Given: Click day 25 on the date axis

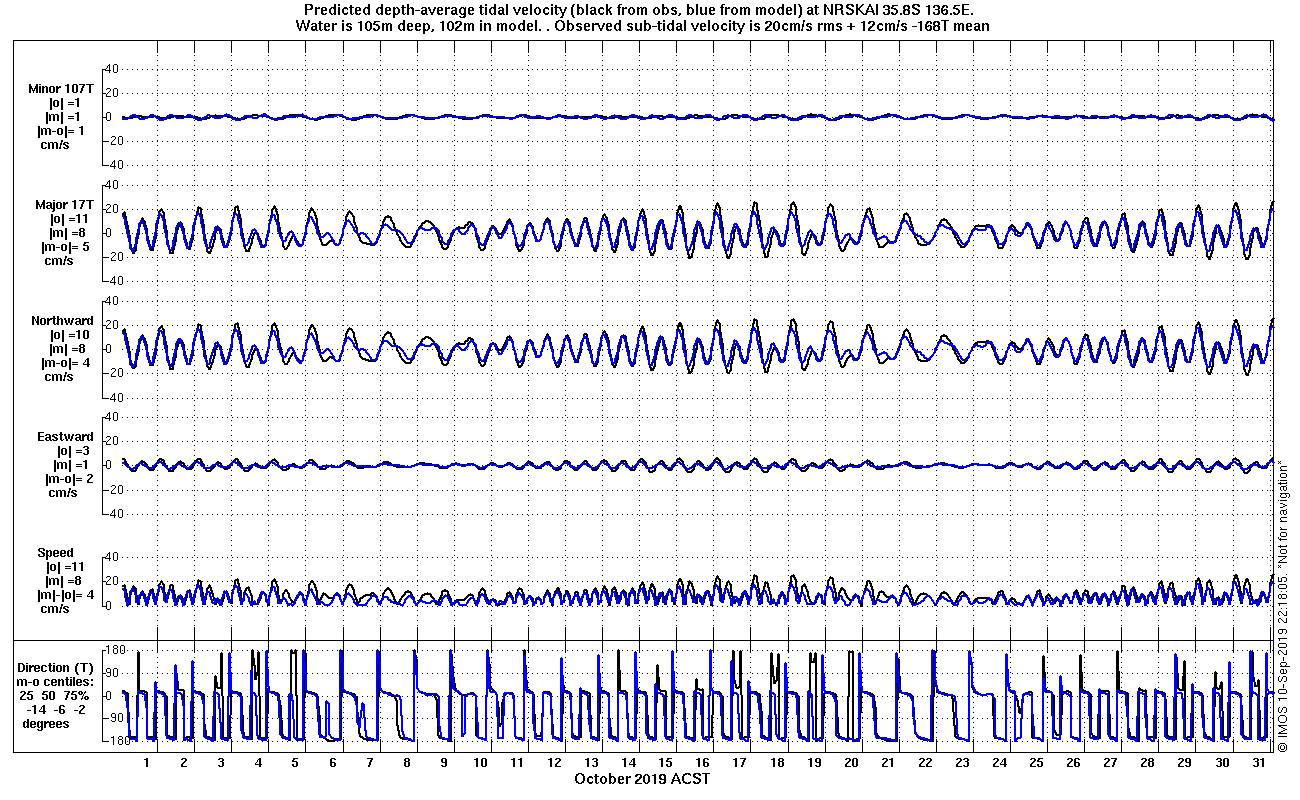Looking at the screenshot, I should [x=1037, y=763].
